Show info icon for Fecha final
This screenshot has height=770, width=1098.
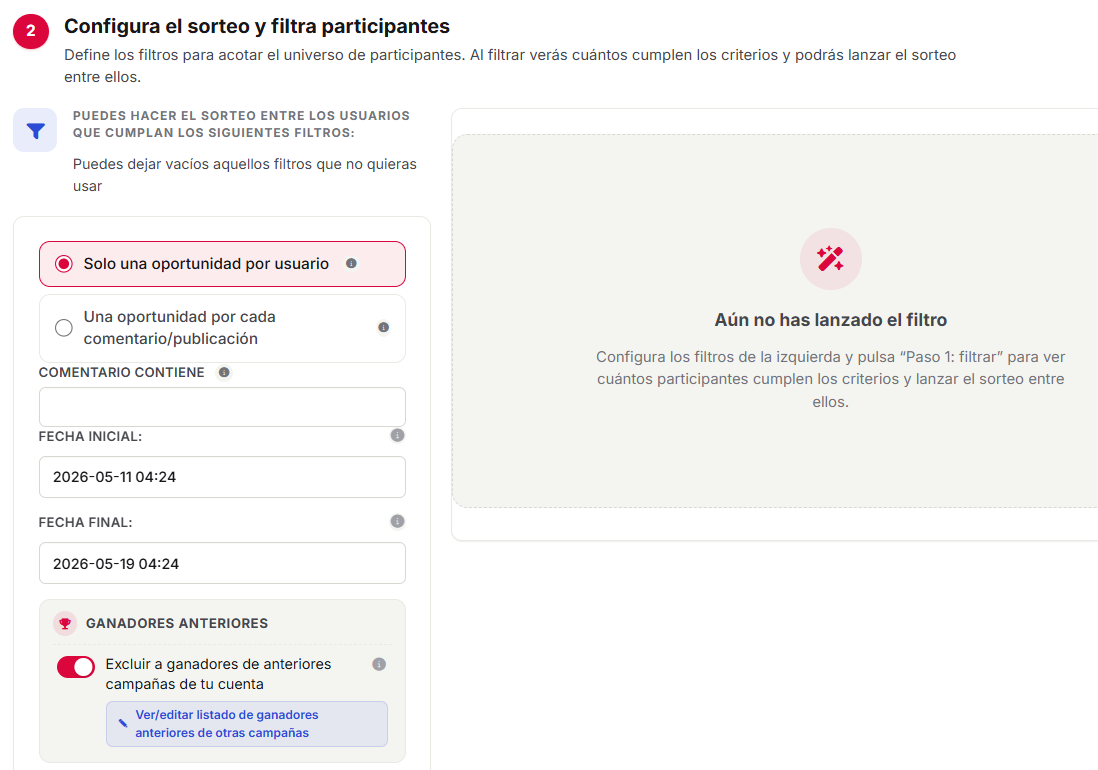click(x=397, y=522)
